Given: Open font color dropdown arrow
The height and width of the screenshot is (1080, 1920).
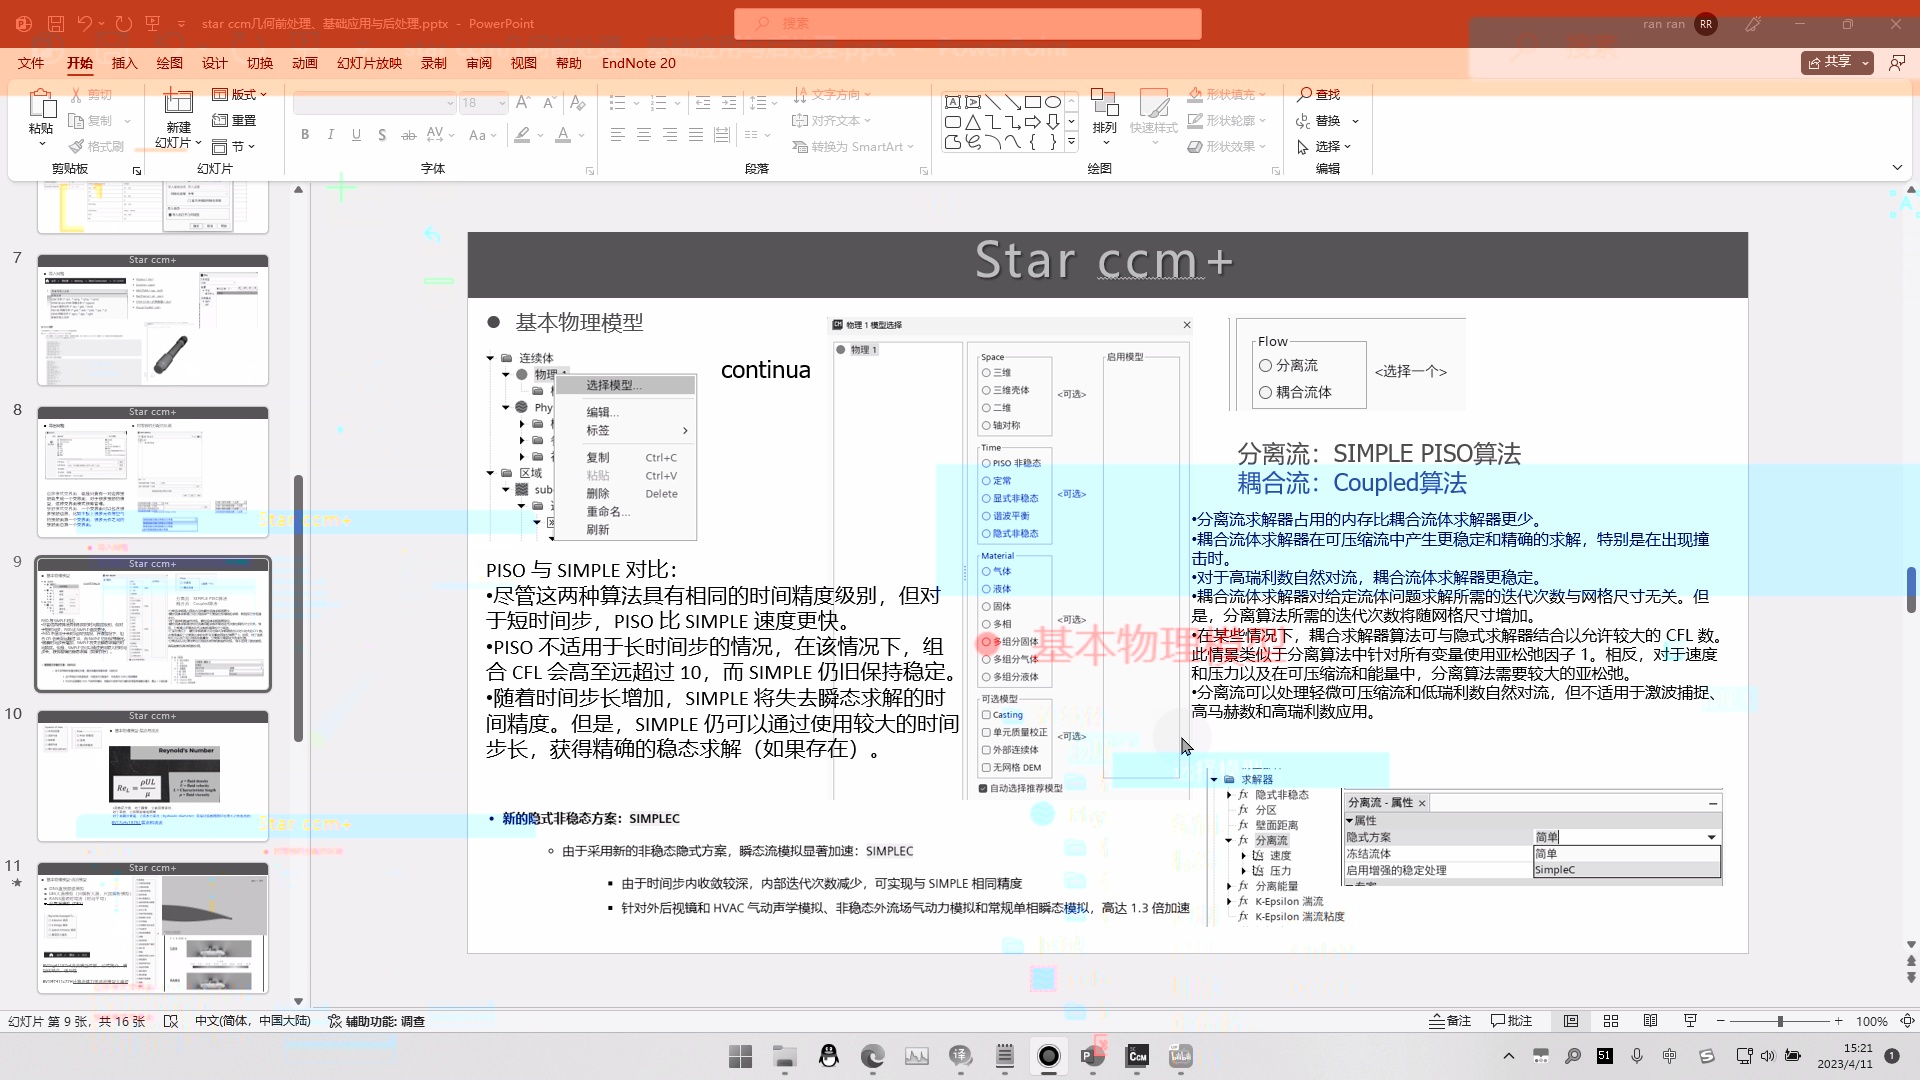Looking at the screenshot, I should pos(582,135).
